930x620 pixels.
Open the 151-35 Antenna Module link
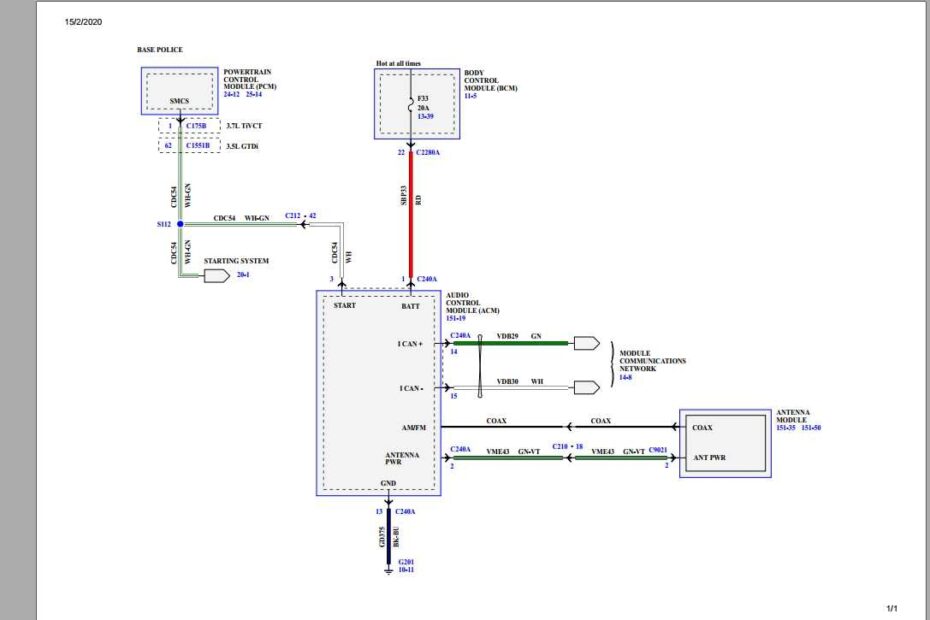786,428
